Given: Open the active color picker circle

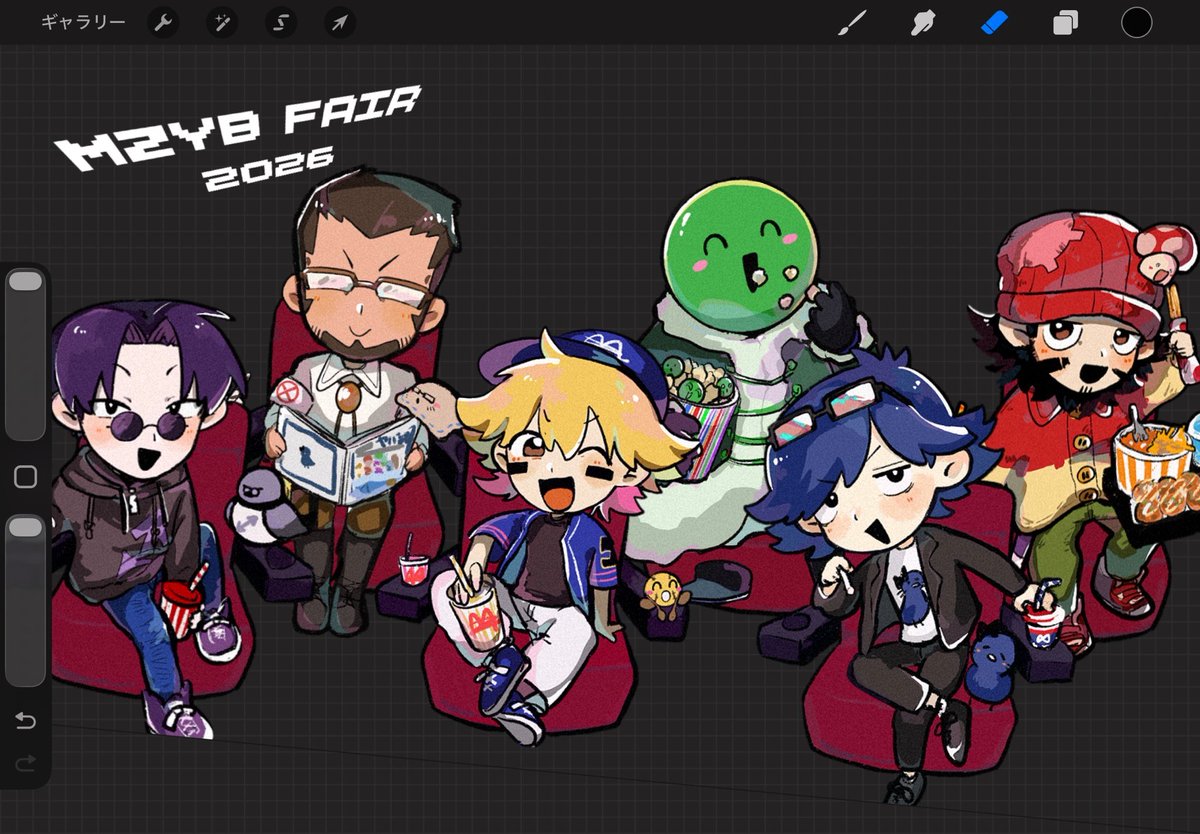Looking at the screenshot, I should pyautogui.click(x=1136, y=22).
